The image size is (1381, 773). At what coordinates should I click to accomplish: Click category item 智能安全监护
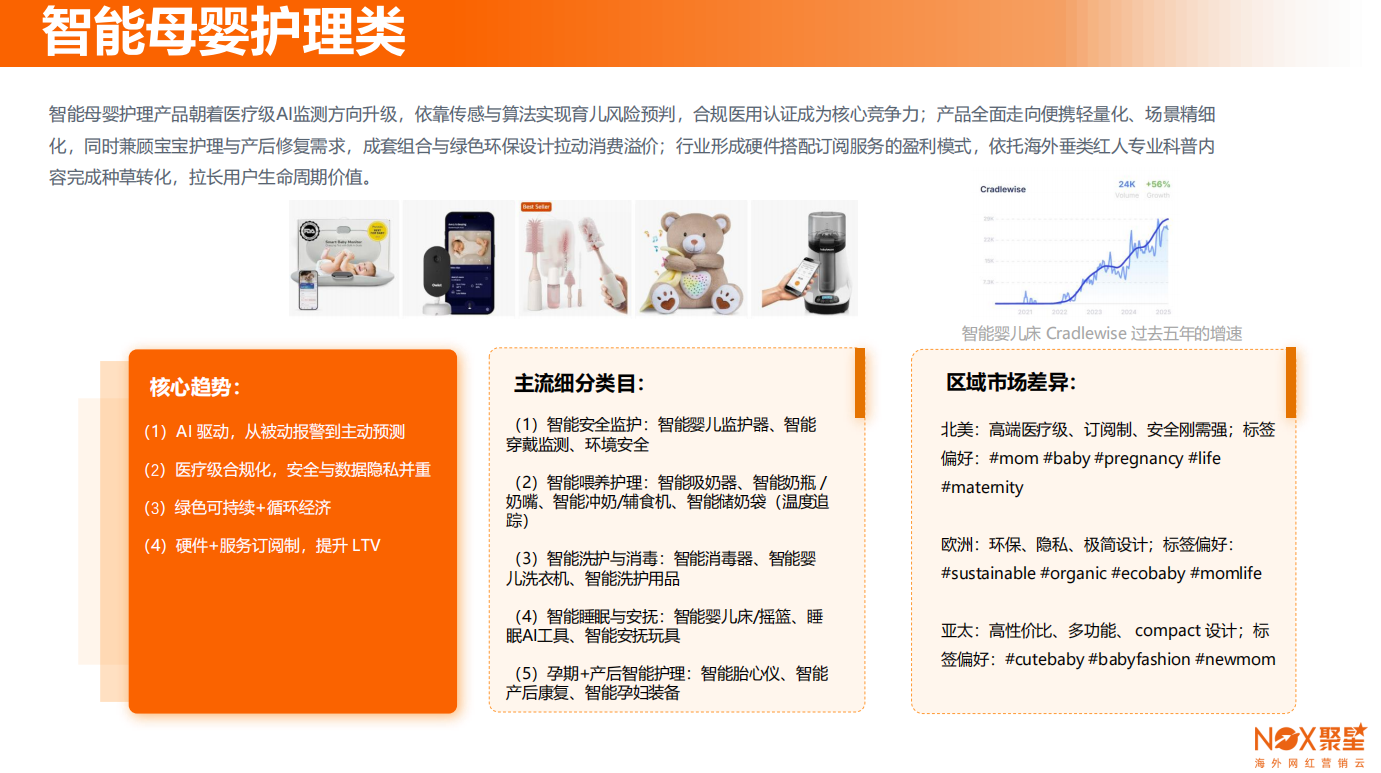point(661,435)
